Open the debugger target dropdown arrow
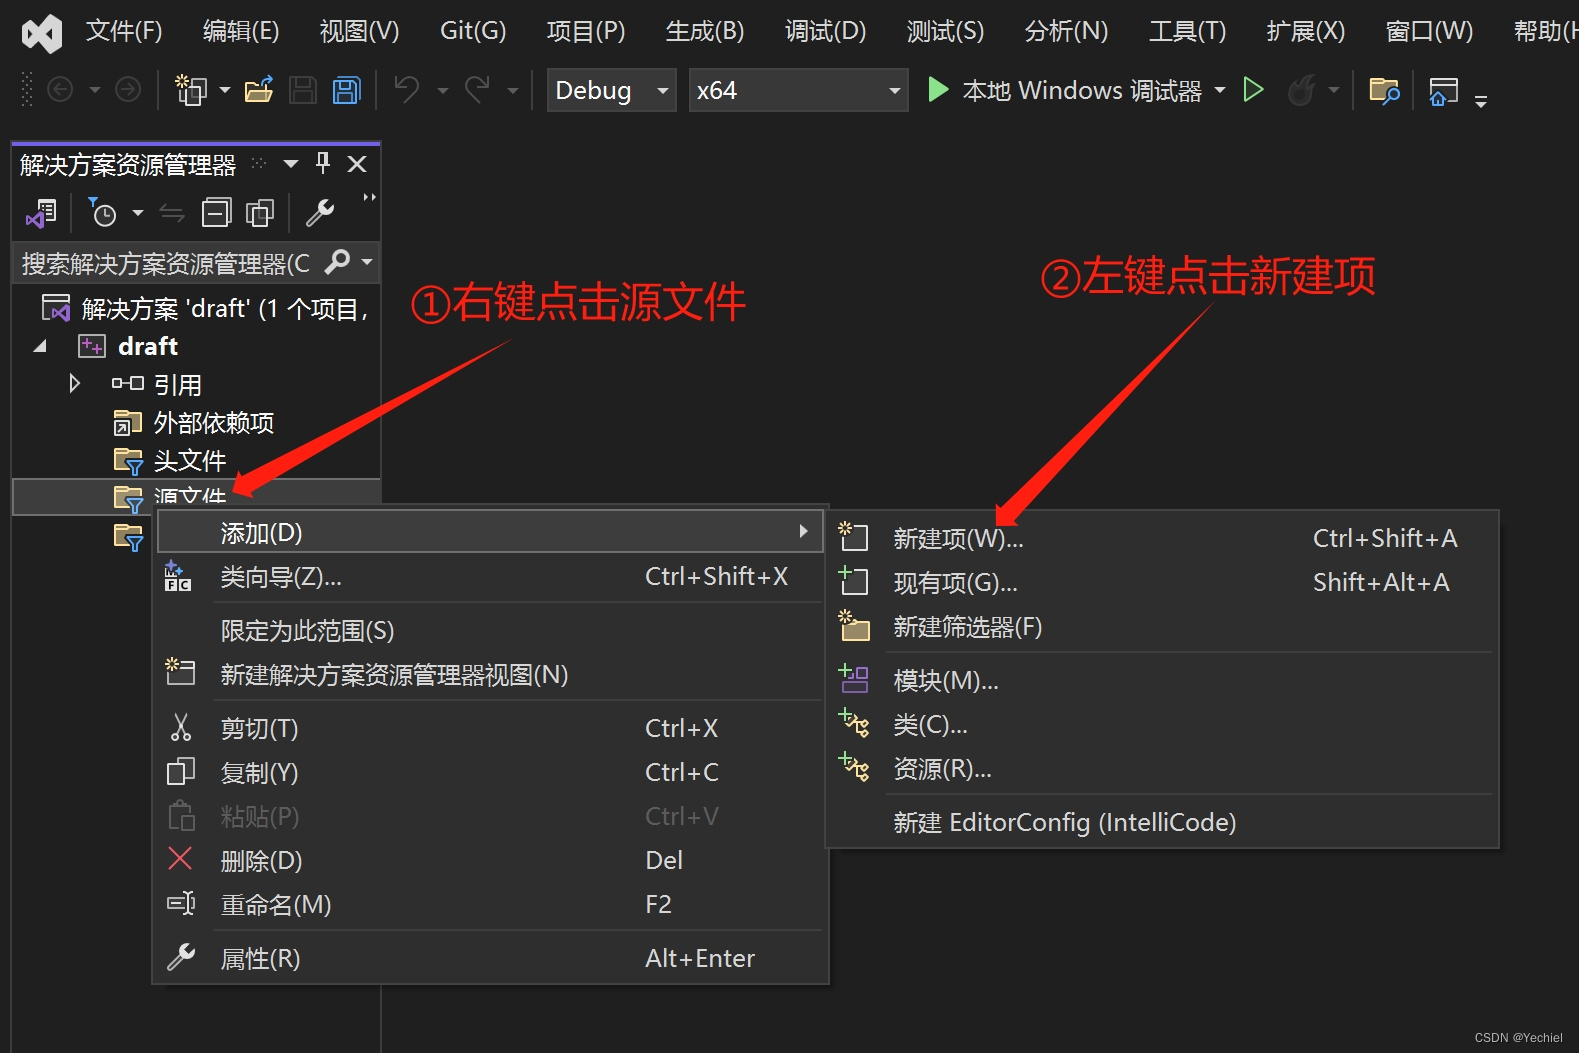The height and width of the screenshot is (1053, 1579). pos(1220,90)
